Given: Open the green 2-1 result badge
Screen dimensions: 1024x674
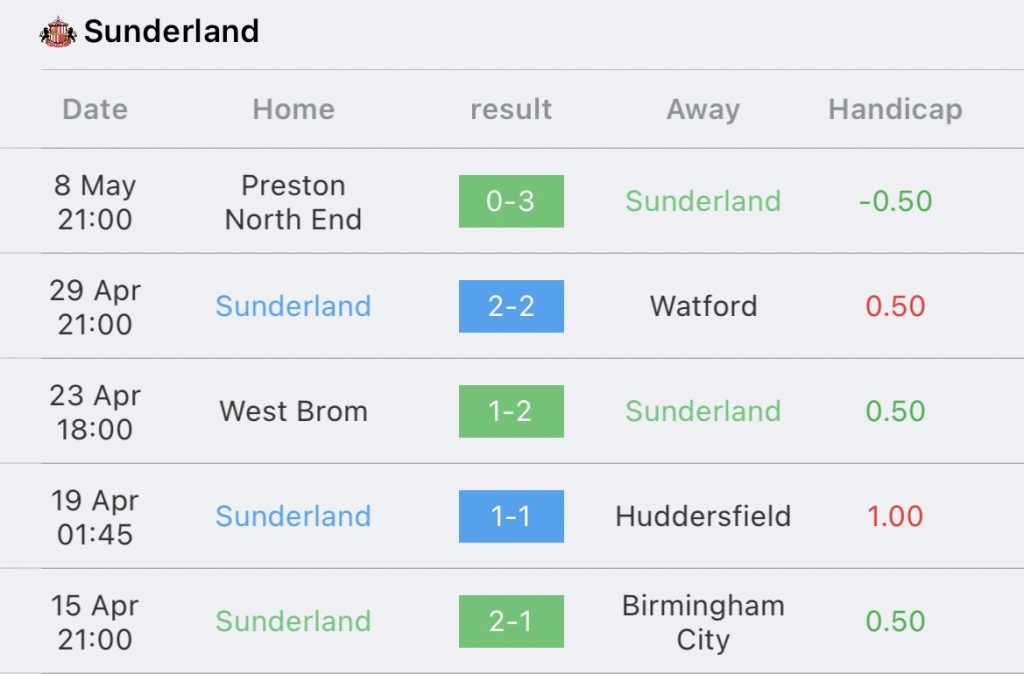Looking at the screenshot, I should (511, 622).
